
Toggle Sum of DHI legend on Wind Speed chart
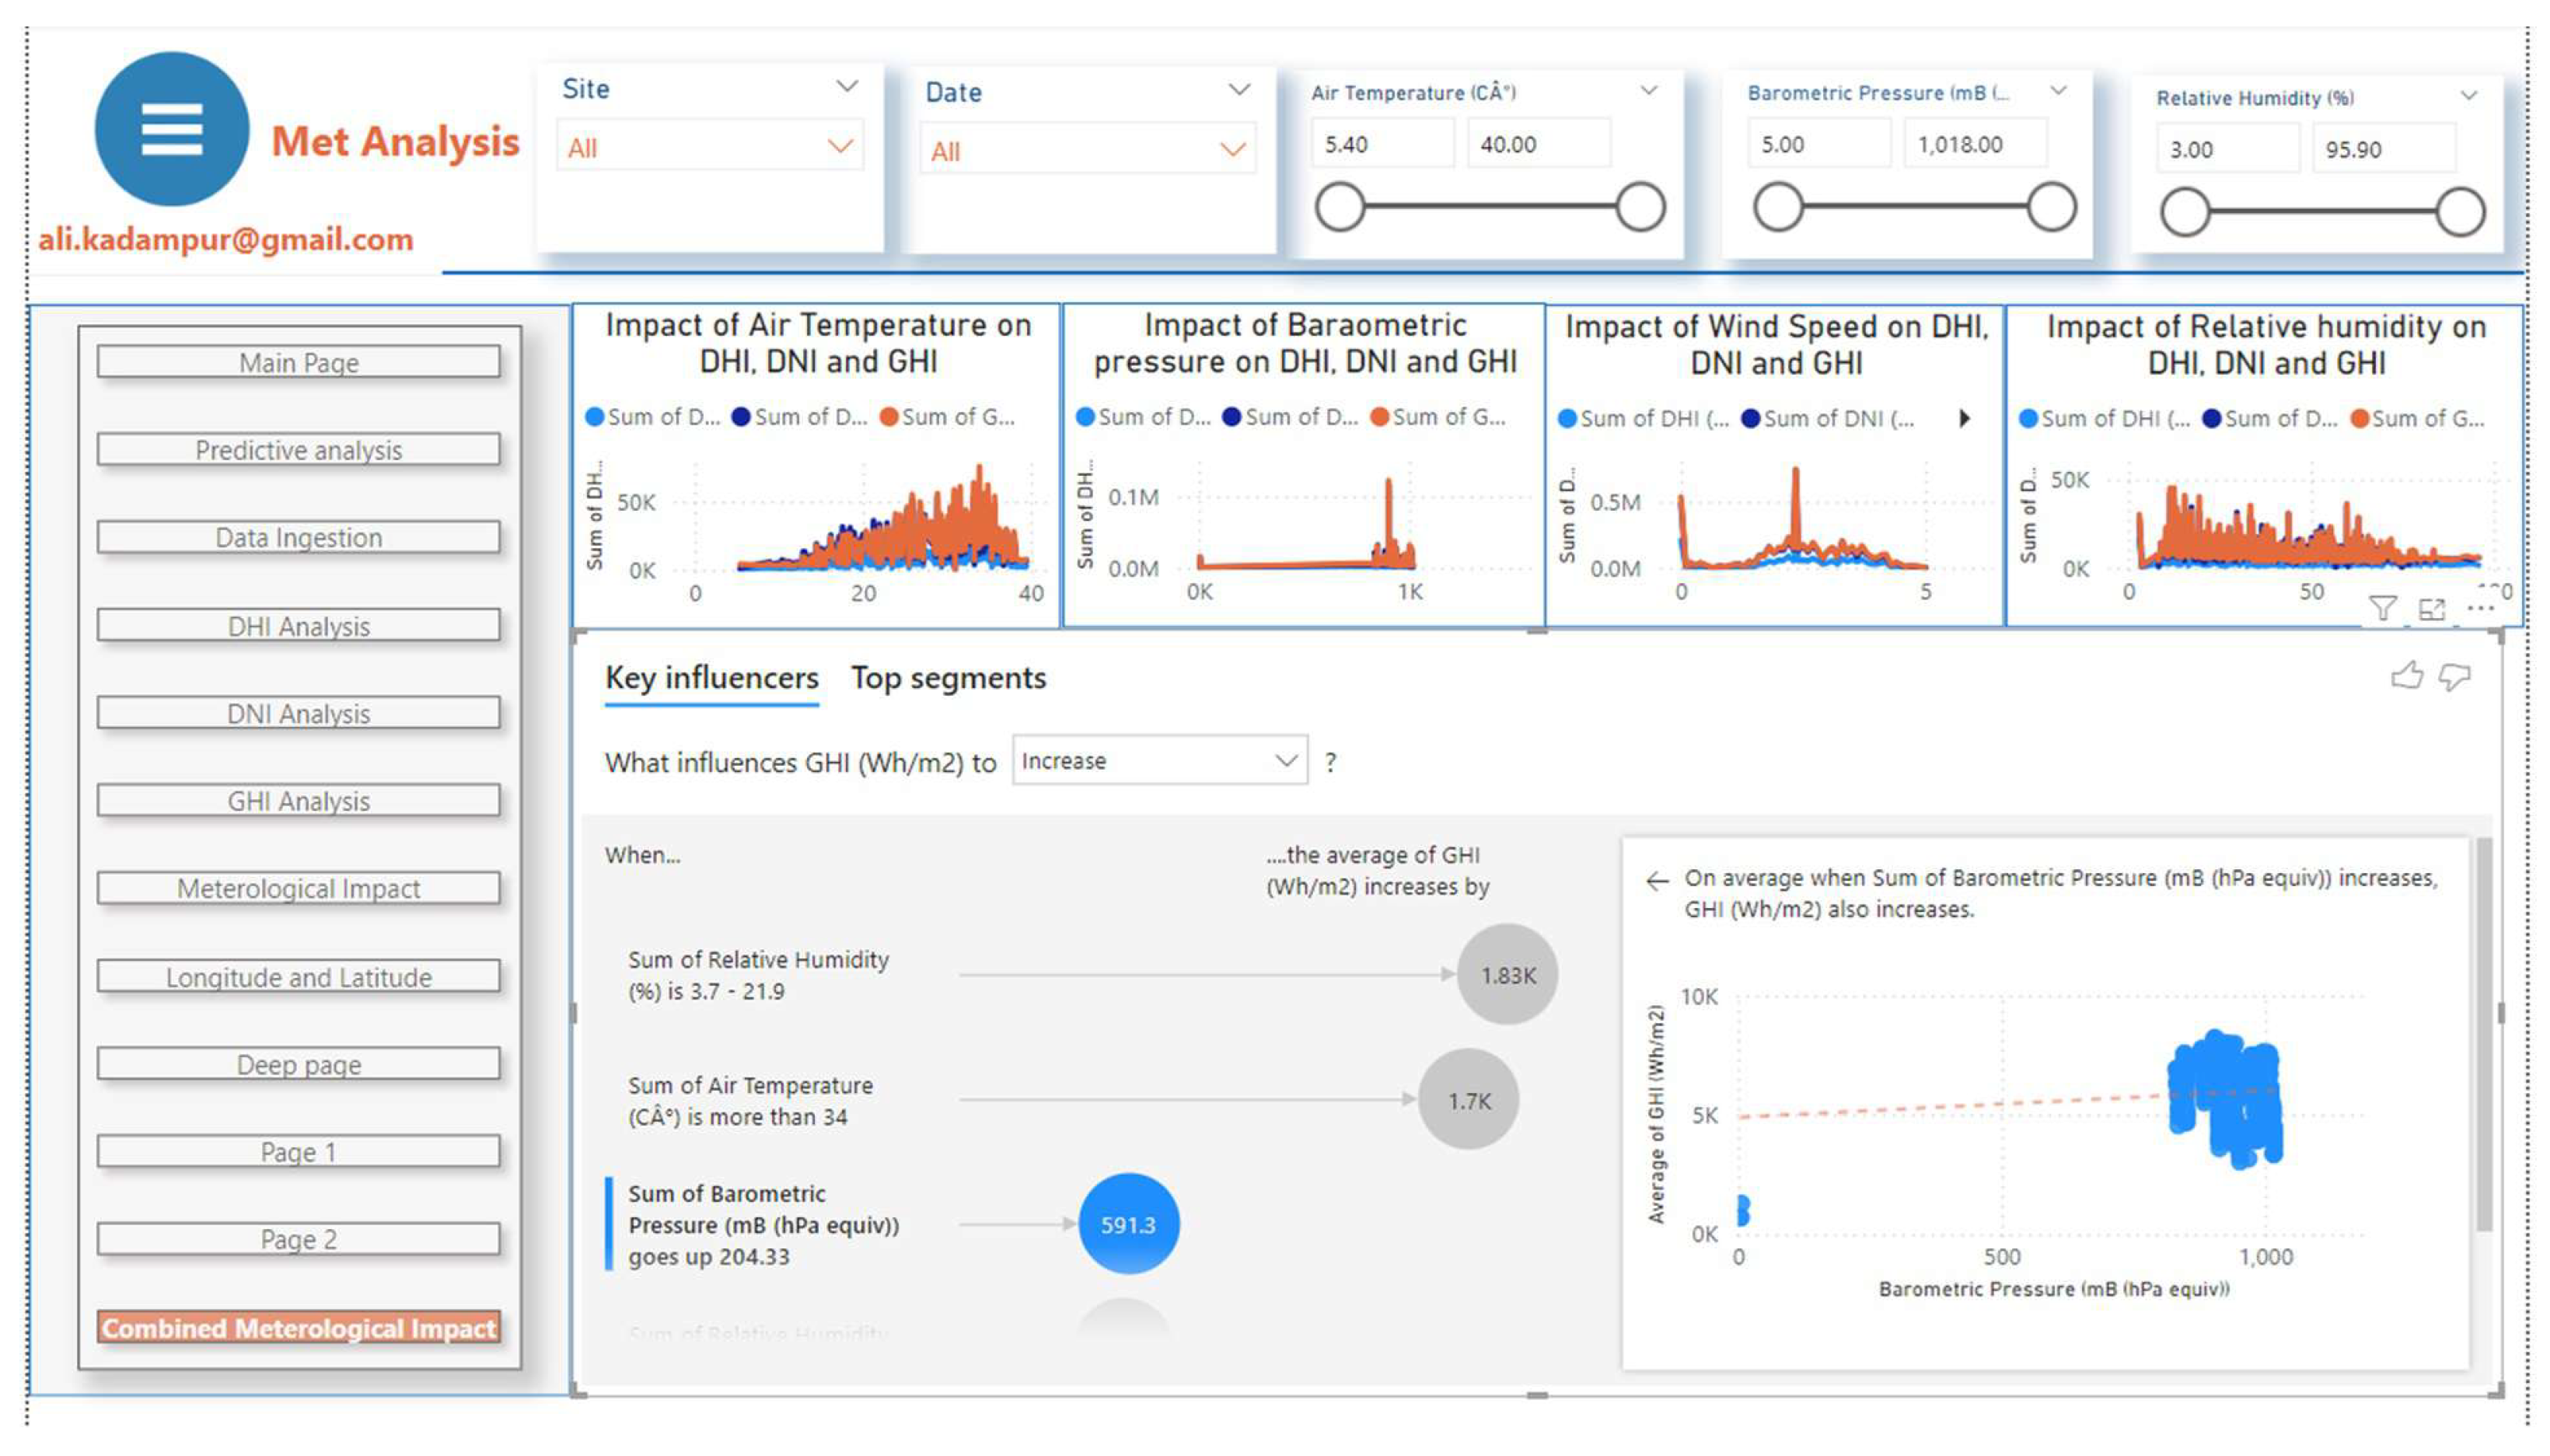point(1644,418)
